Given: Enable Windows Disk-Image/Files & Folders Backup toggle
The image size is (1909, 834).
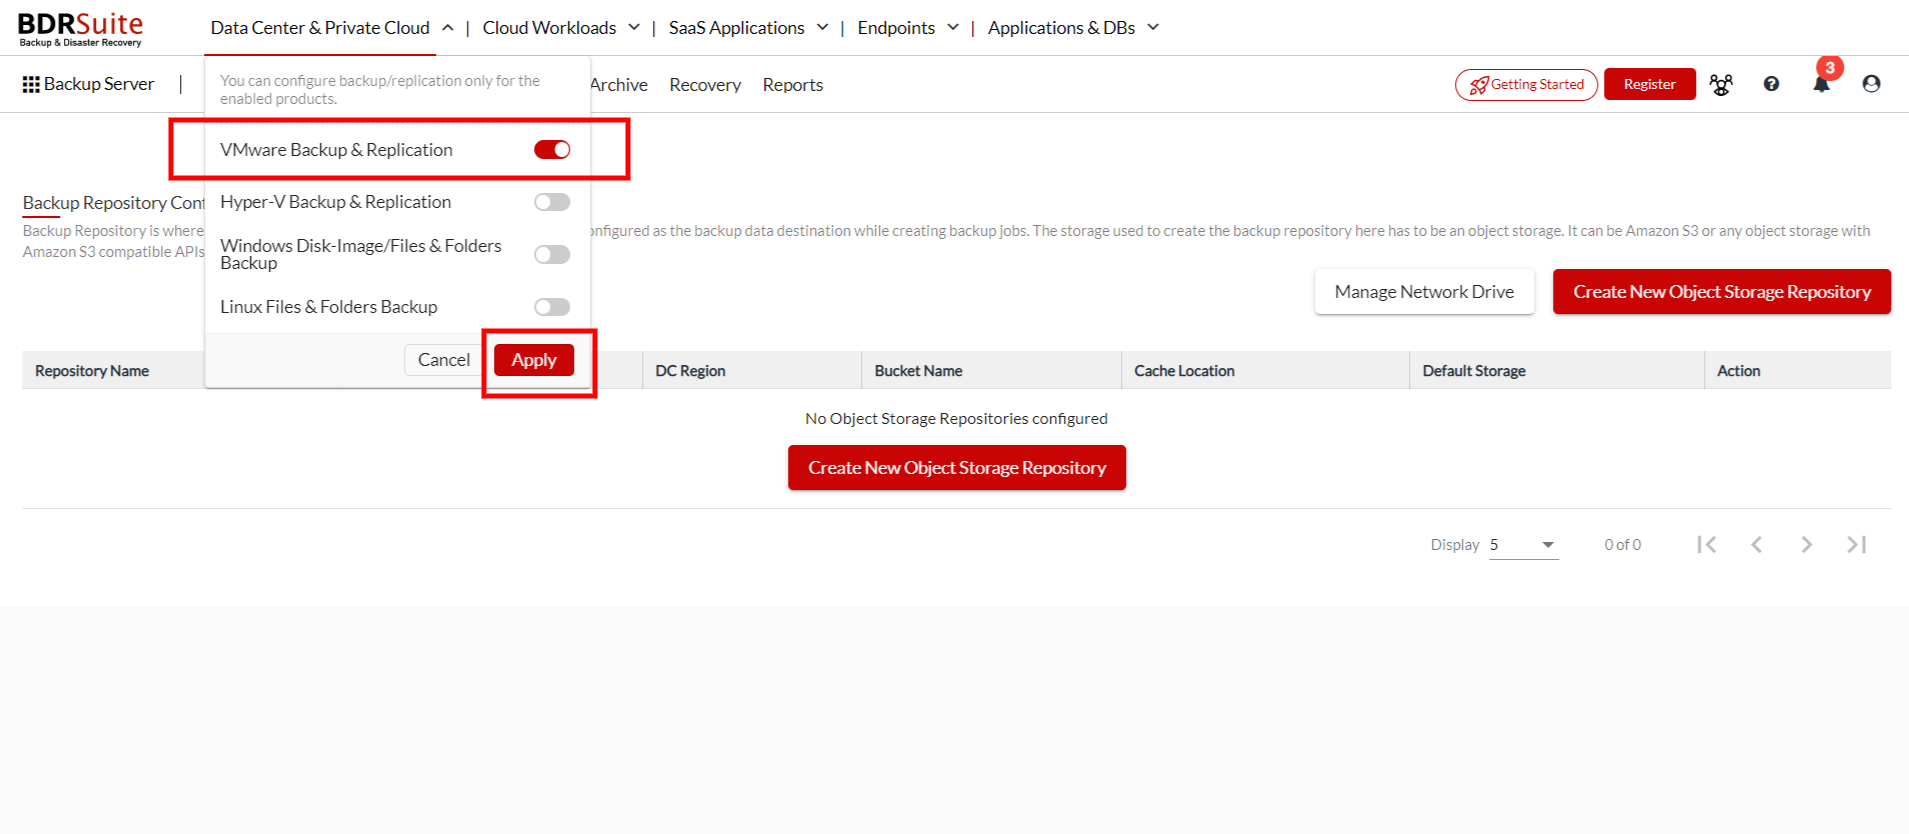Looking at the screenshot, I should coord(552,254).
